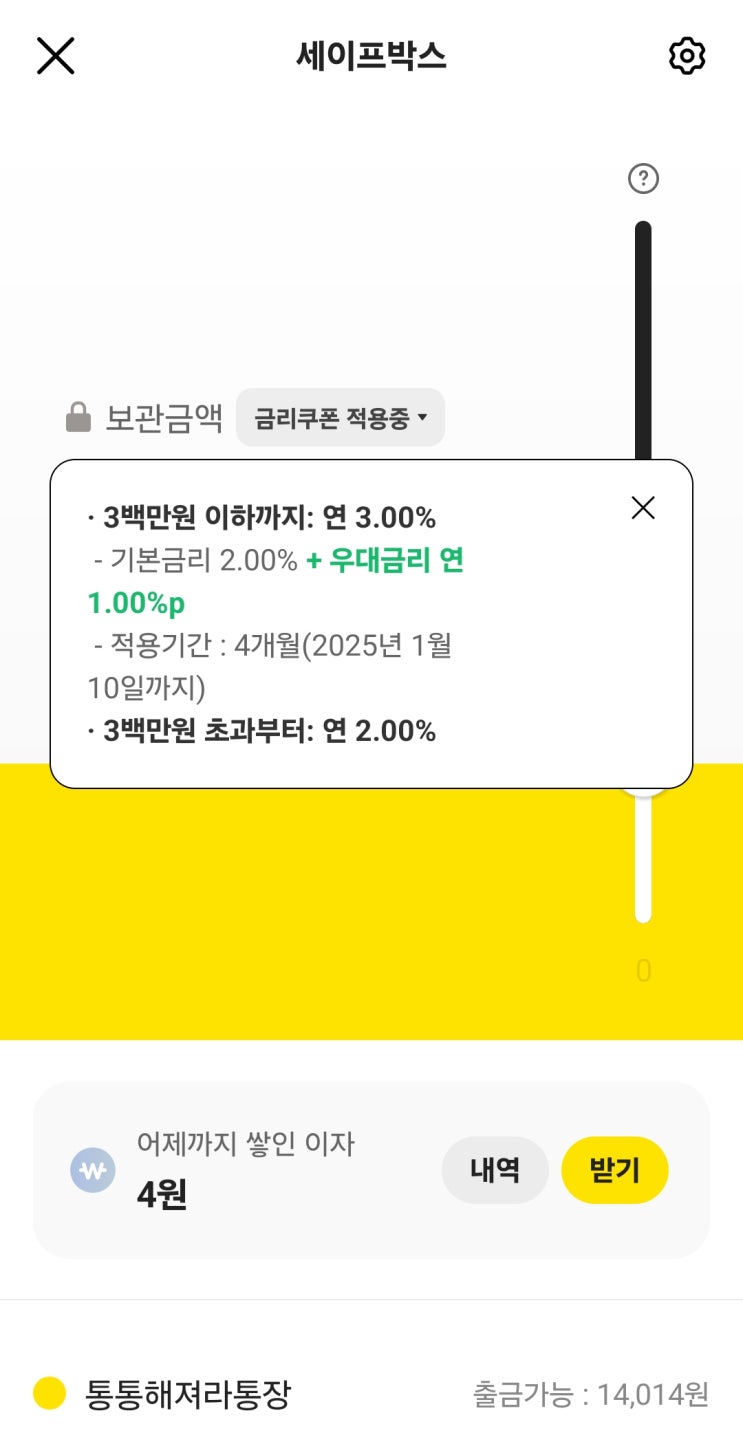Open 내역 interest history
The width and height of the screenshot is (743, 1455).
[x=495, y=1170]
